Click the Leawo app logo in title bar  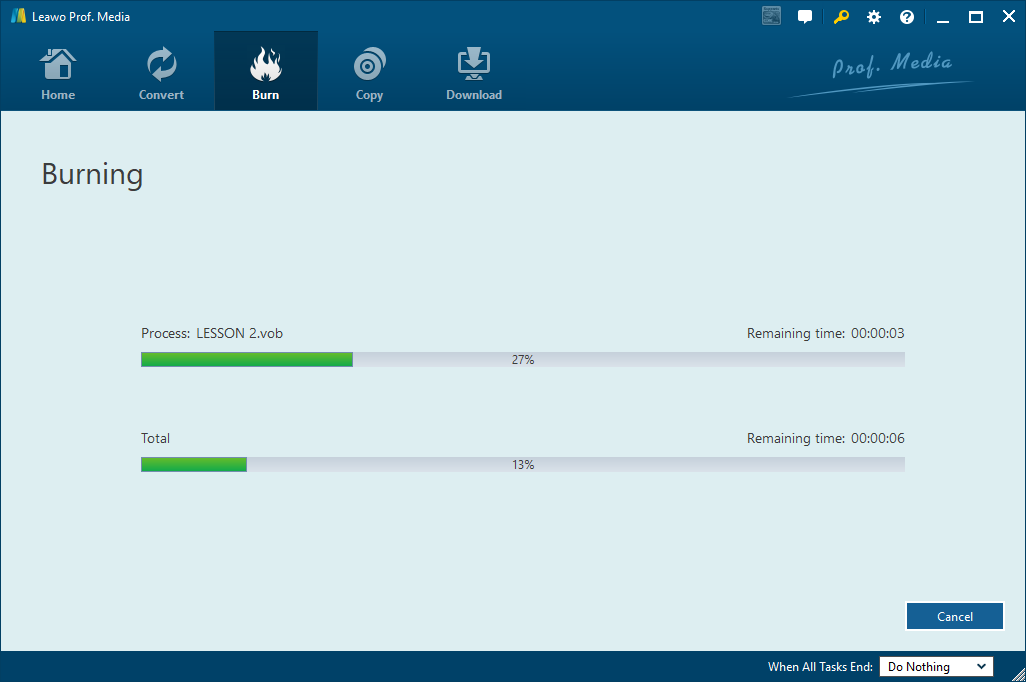18,16
